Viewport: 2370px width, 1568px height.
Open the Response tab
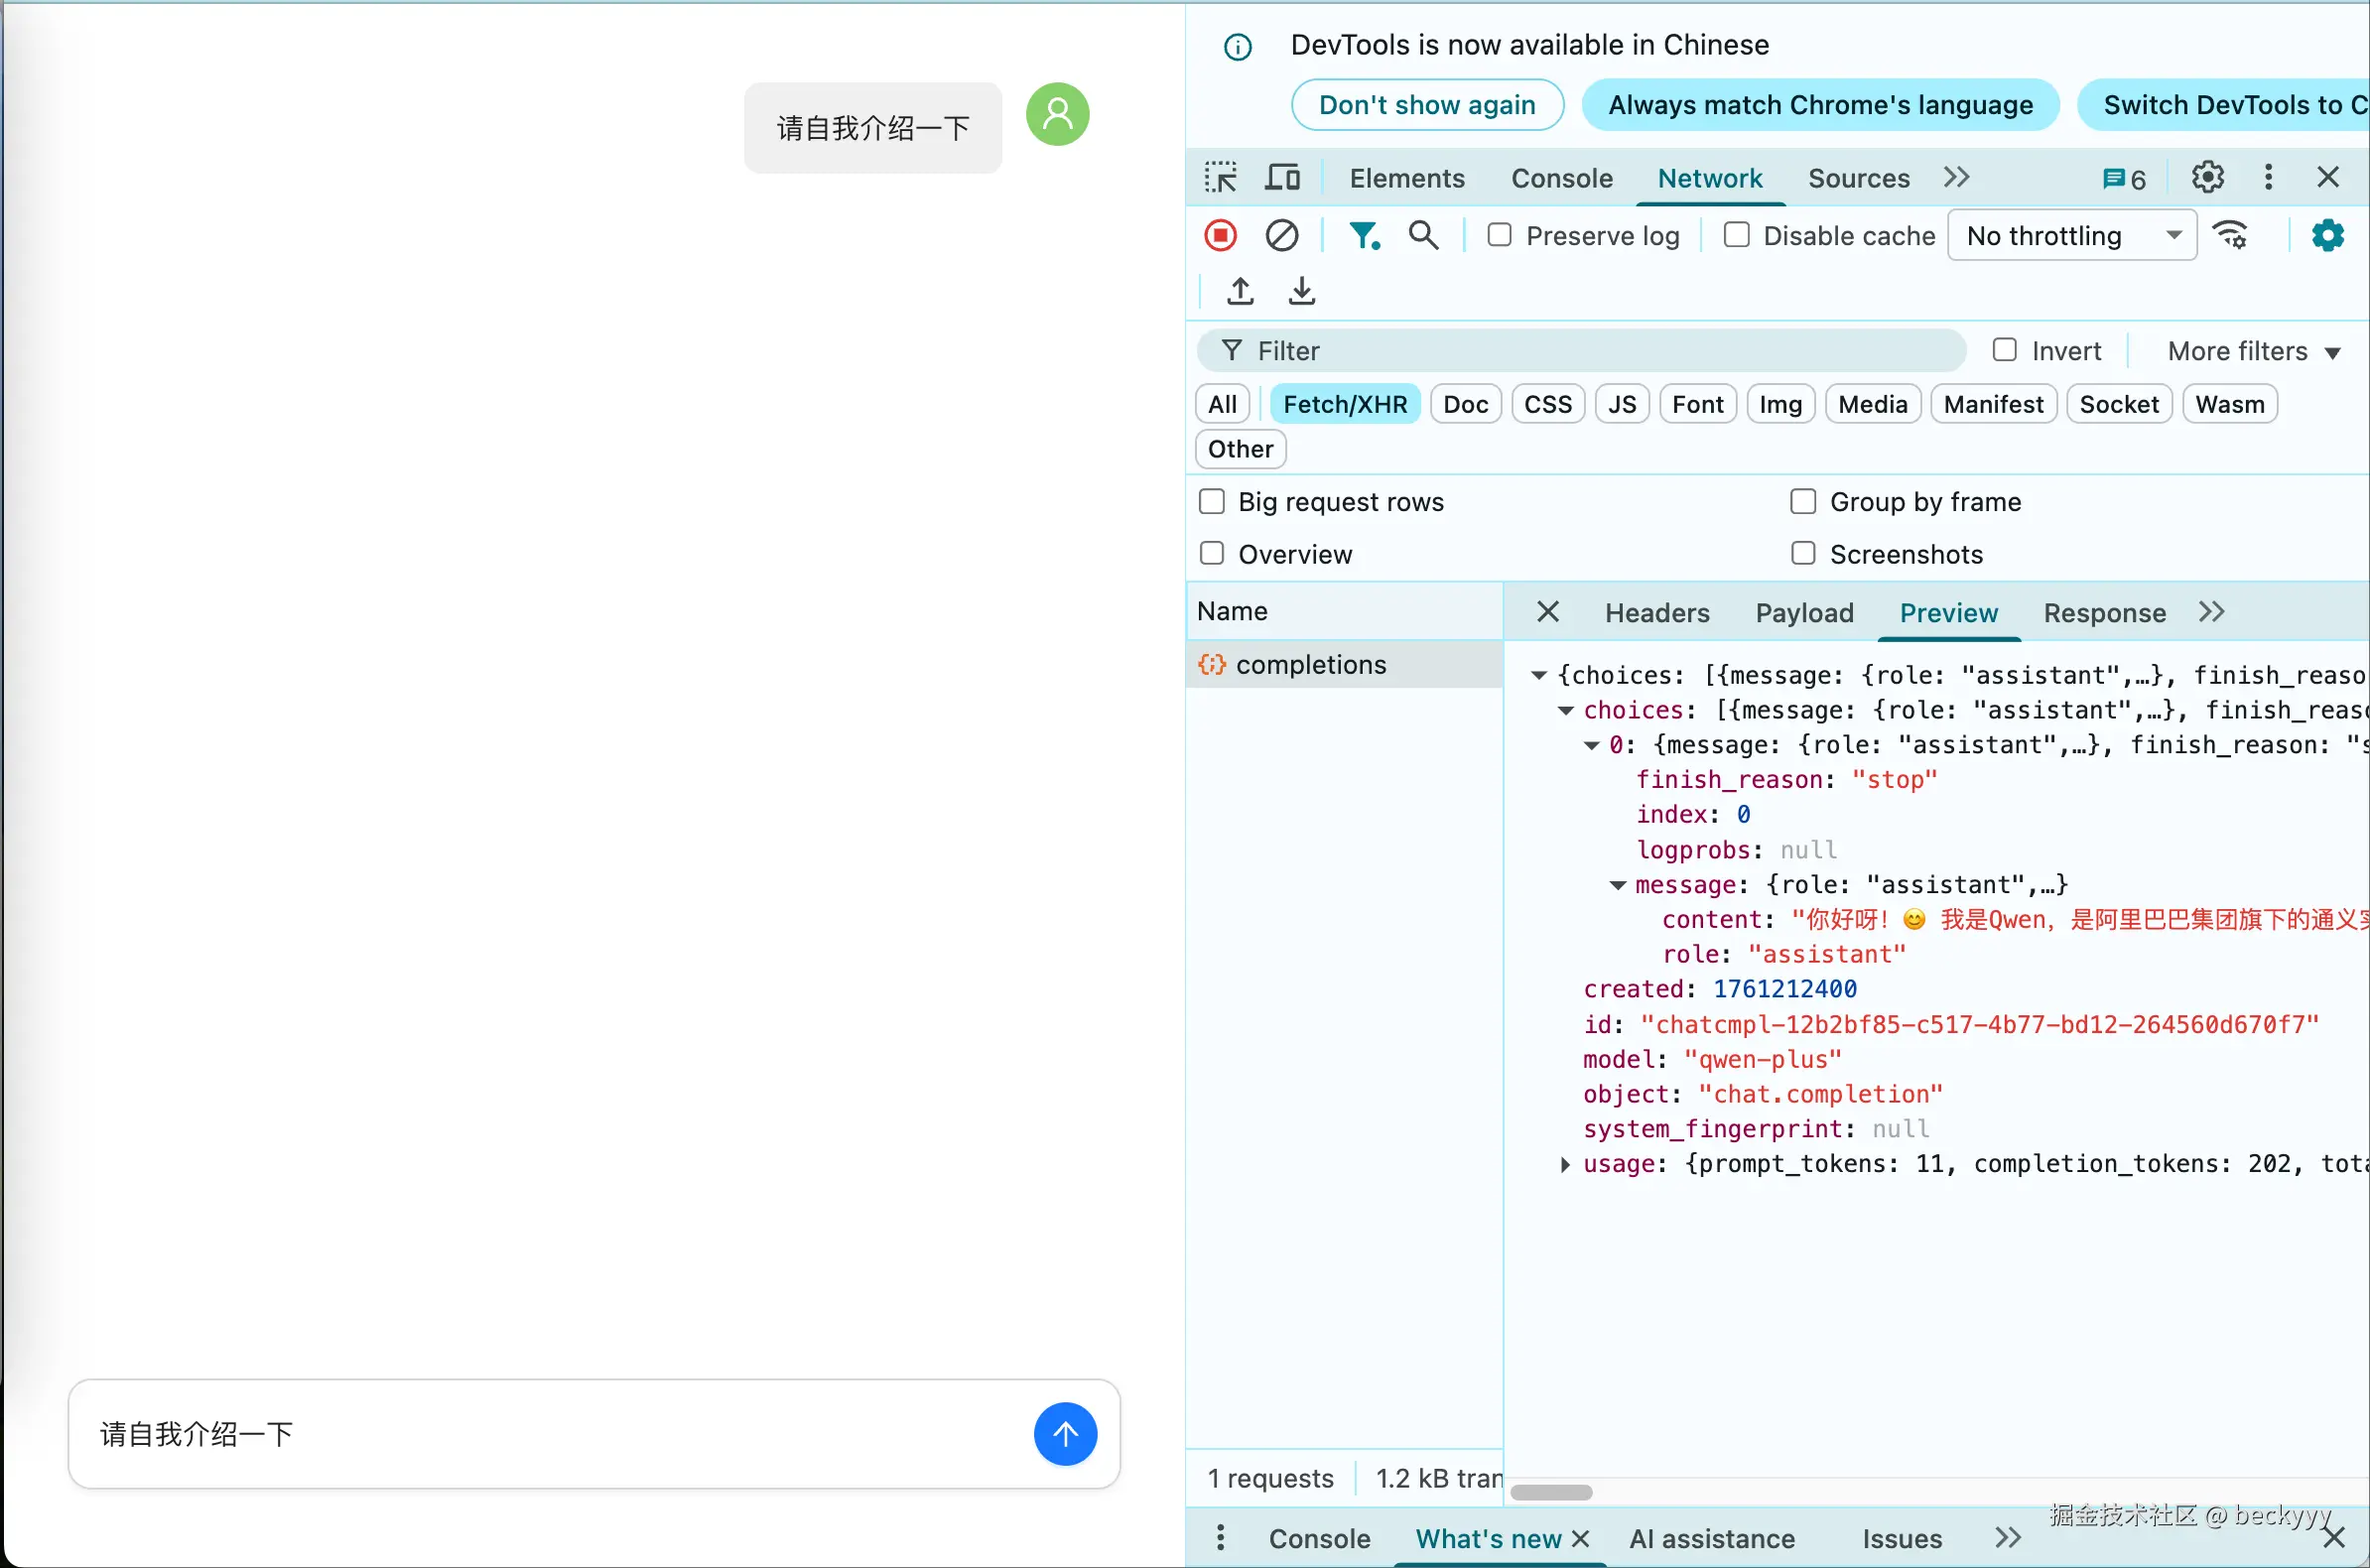(2104, 613)
